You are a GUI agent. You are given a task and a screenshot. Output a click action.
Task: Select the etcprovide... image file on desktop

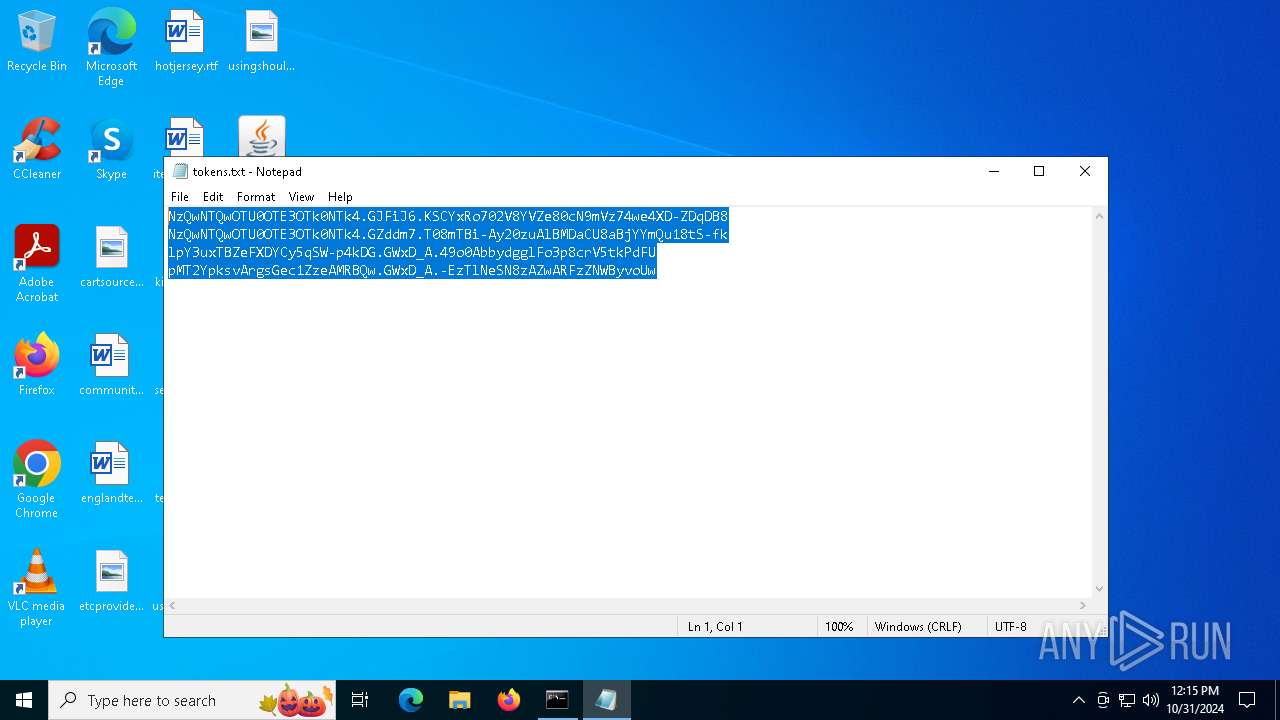pyautogui.click(x=111, y=582)
